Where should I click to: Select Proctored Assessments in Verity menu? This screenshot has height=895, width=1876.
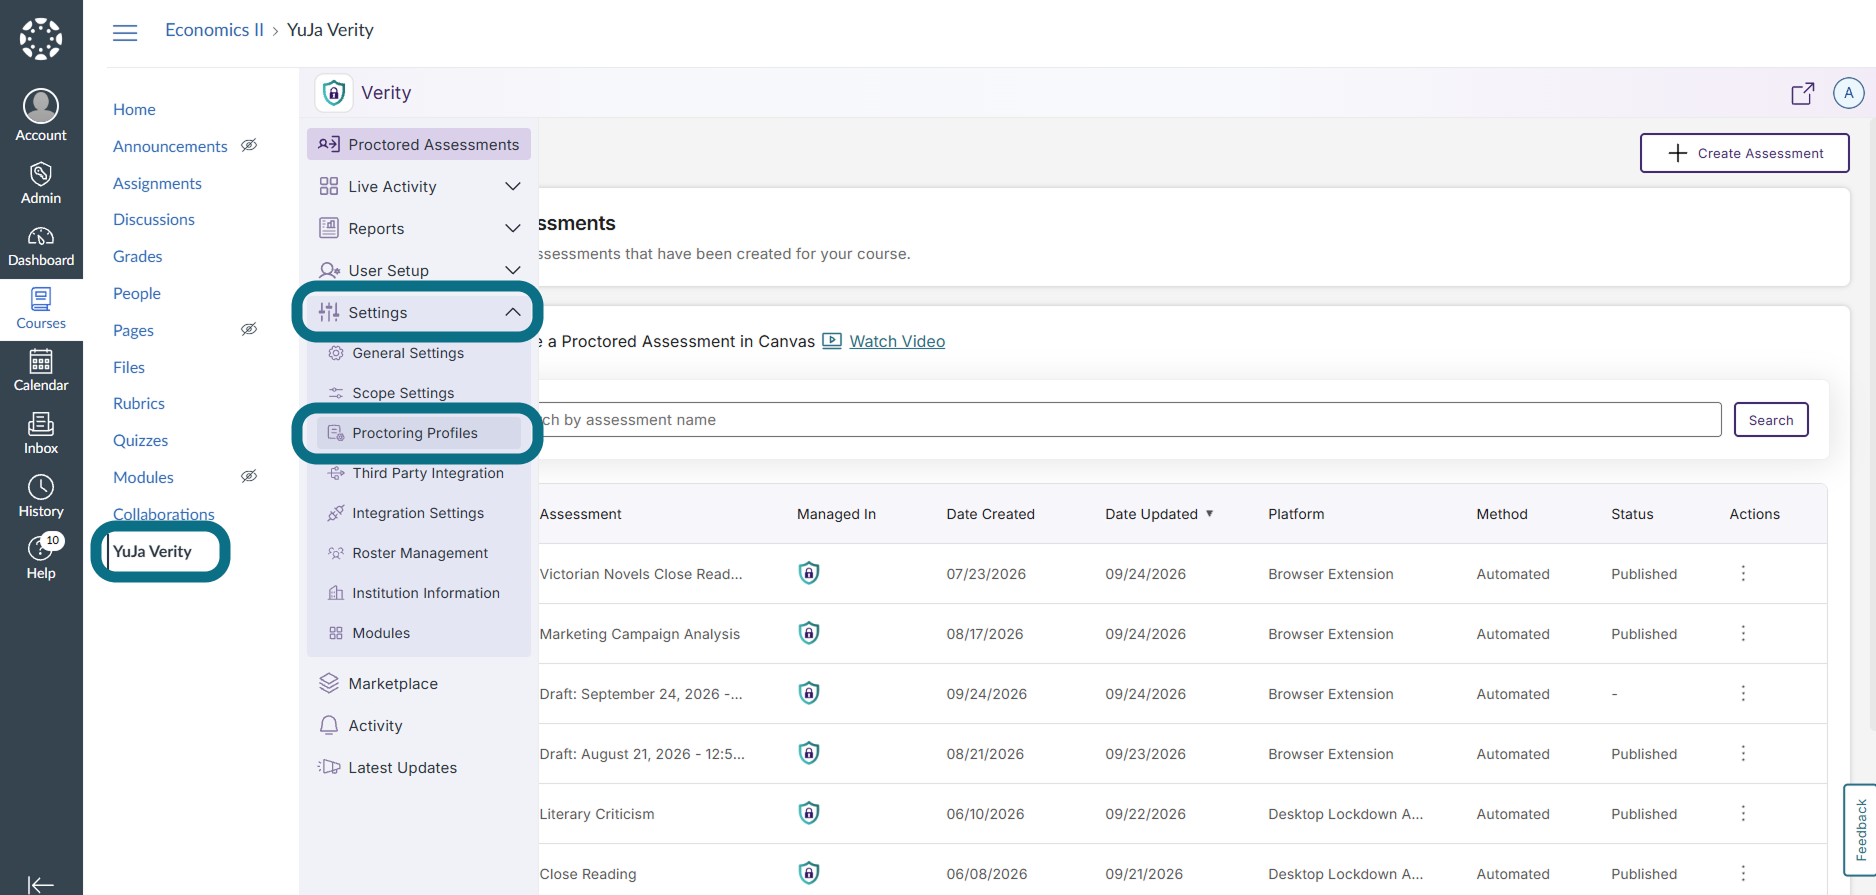[x=419, y=144]
